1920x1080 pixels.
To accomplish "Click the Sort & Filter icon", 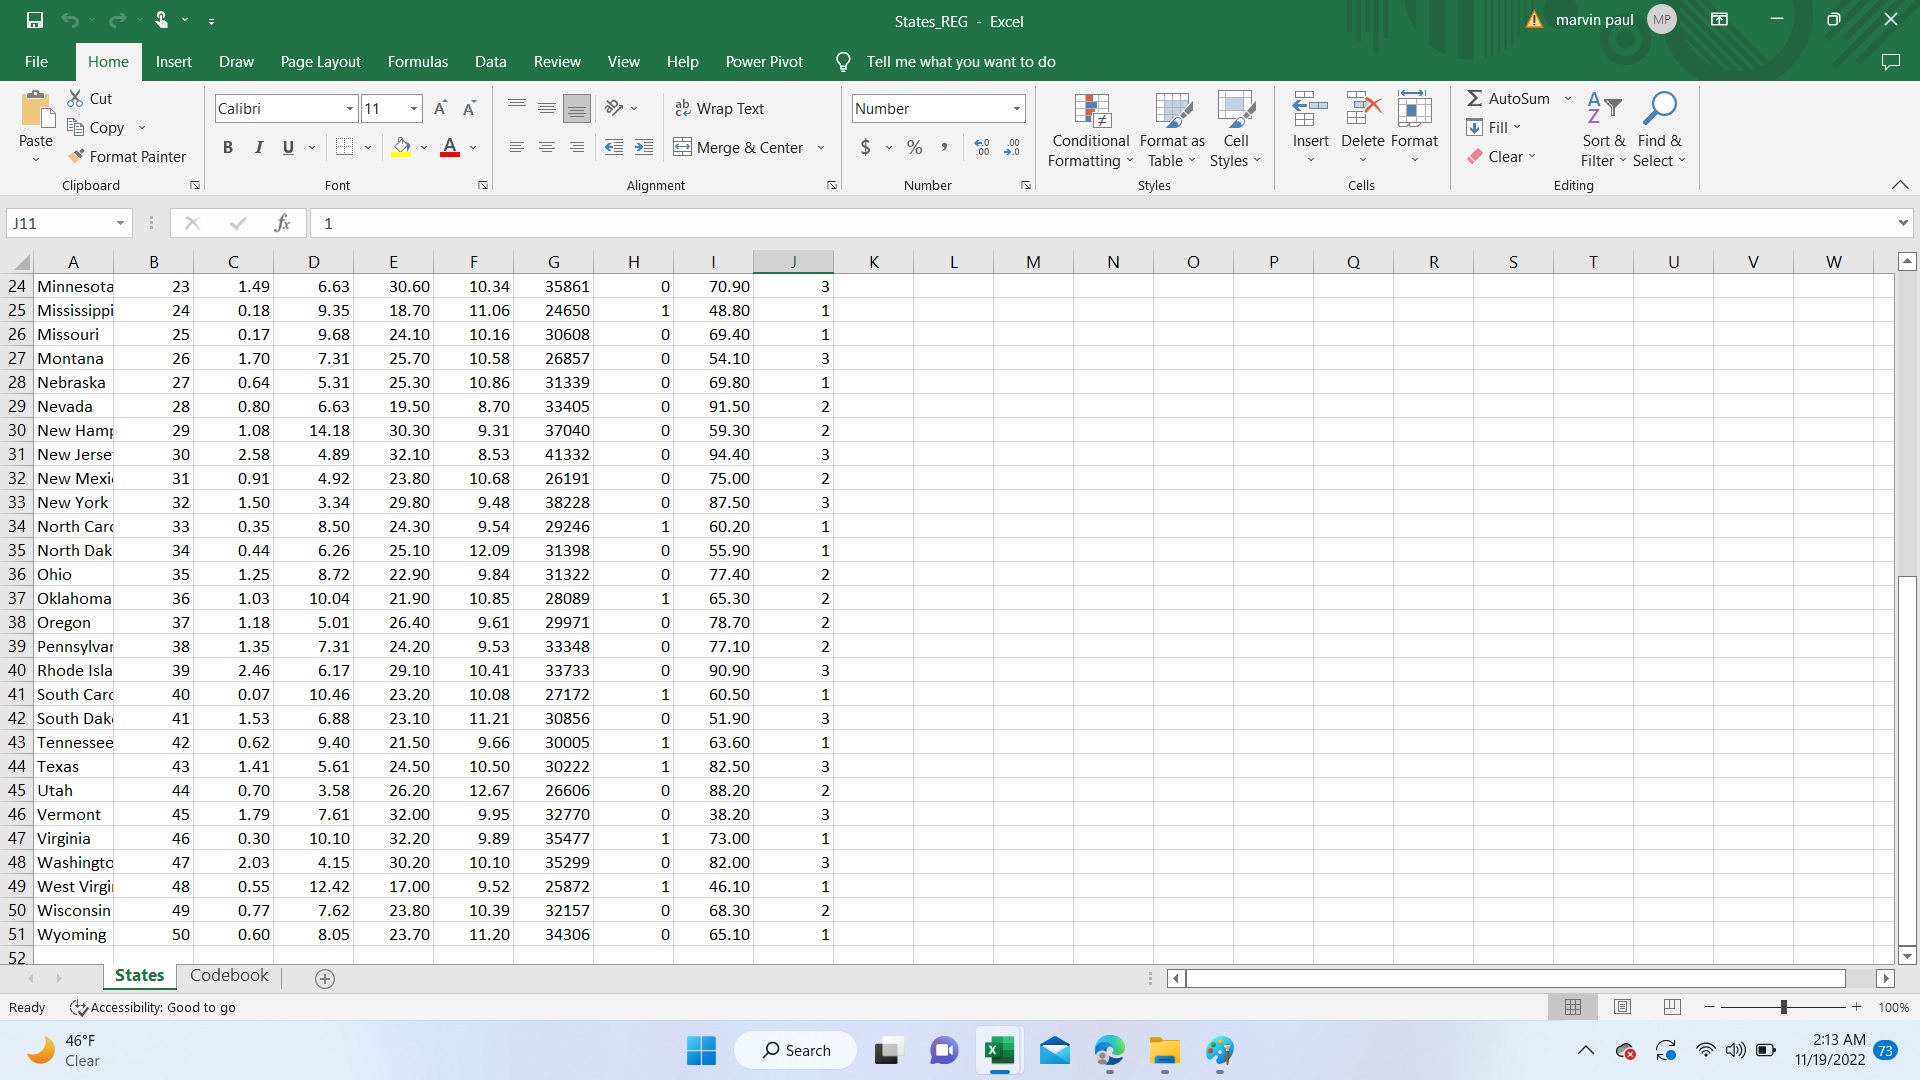I will (x=1604, y=108).
